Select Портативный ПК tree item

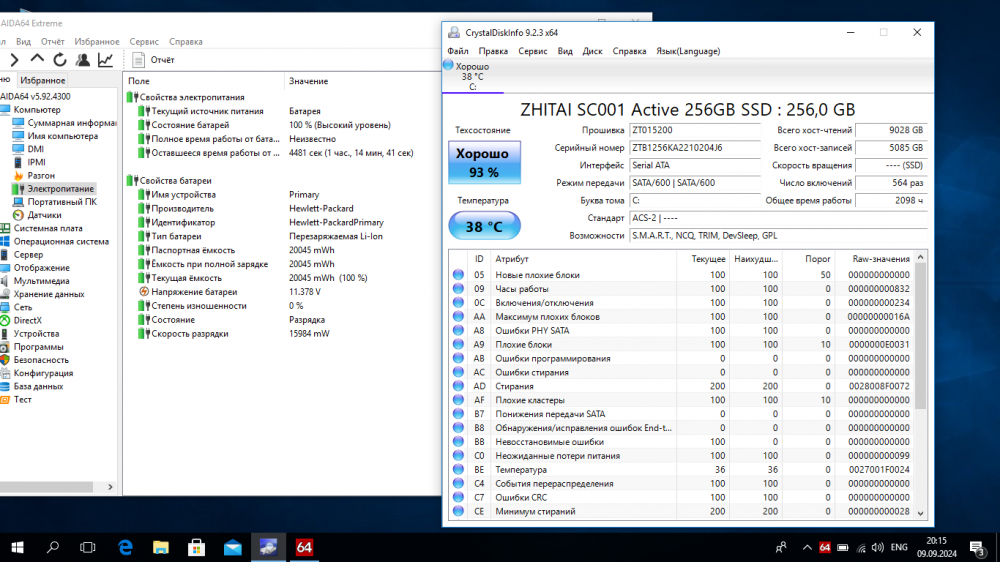click(62, 202)
